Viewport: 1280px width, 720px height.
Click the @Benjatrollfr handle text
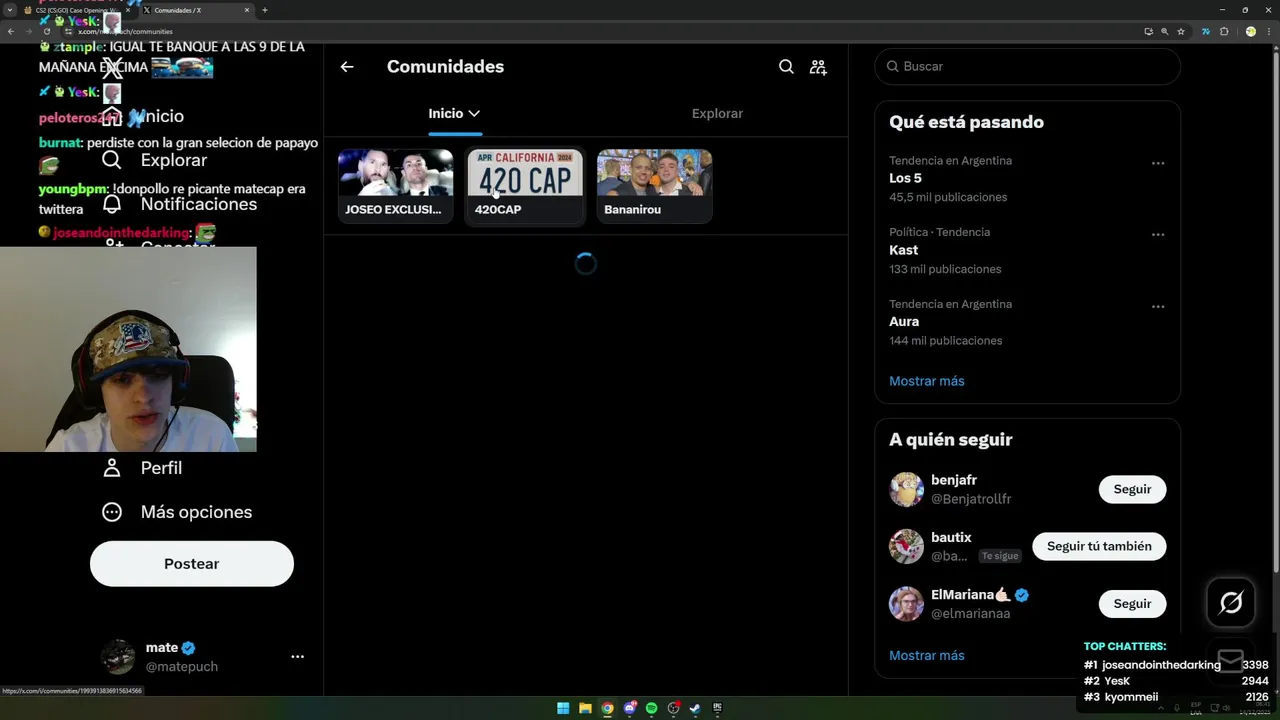coord(971,499)
